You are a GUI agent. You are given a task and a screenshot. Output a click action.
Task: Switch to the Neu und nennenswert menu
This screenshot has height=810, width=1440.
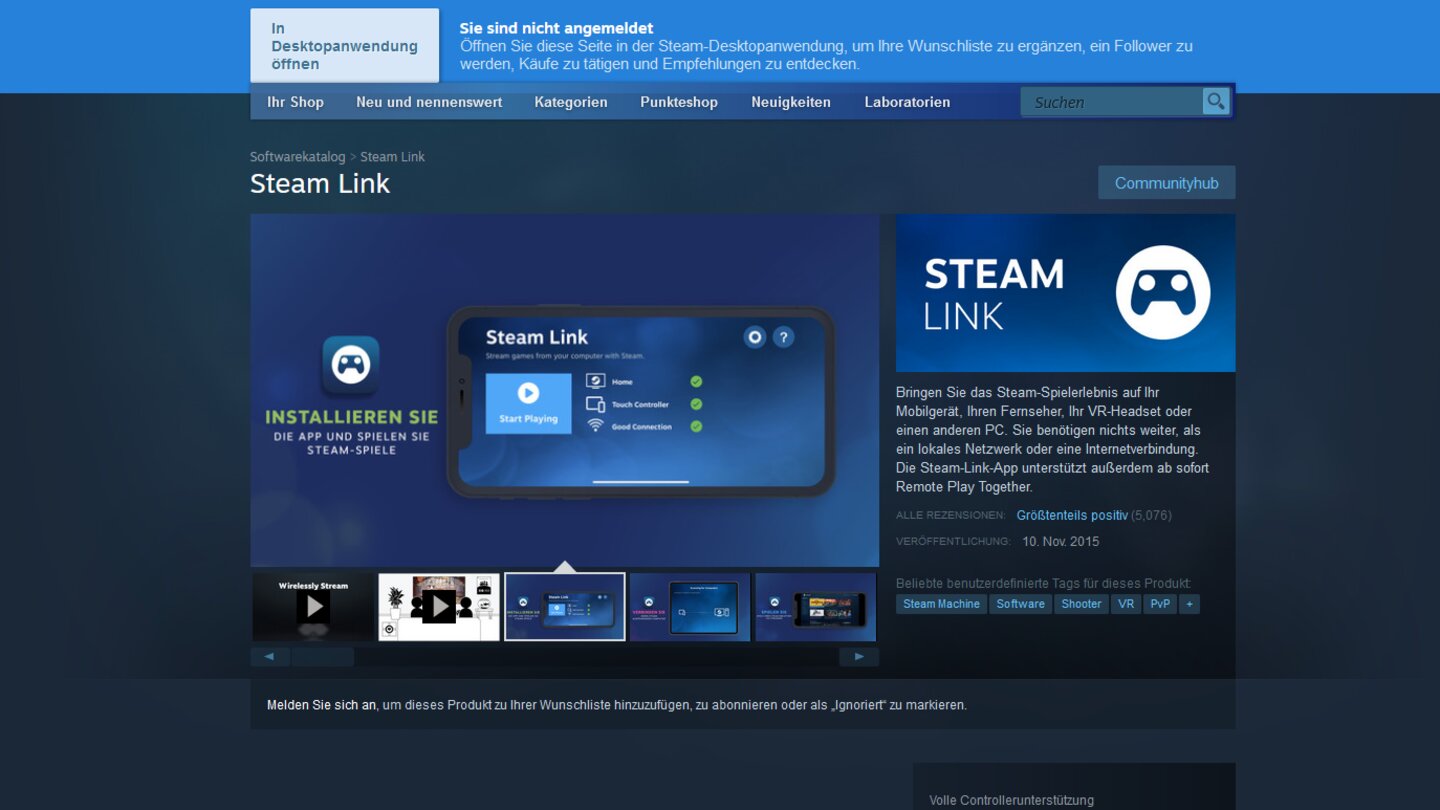coord(429,101)
